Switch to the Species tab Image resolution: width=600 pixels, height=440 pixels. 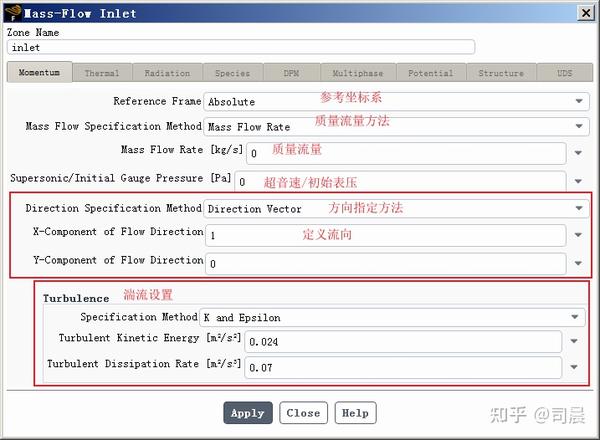232,73
